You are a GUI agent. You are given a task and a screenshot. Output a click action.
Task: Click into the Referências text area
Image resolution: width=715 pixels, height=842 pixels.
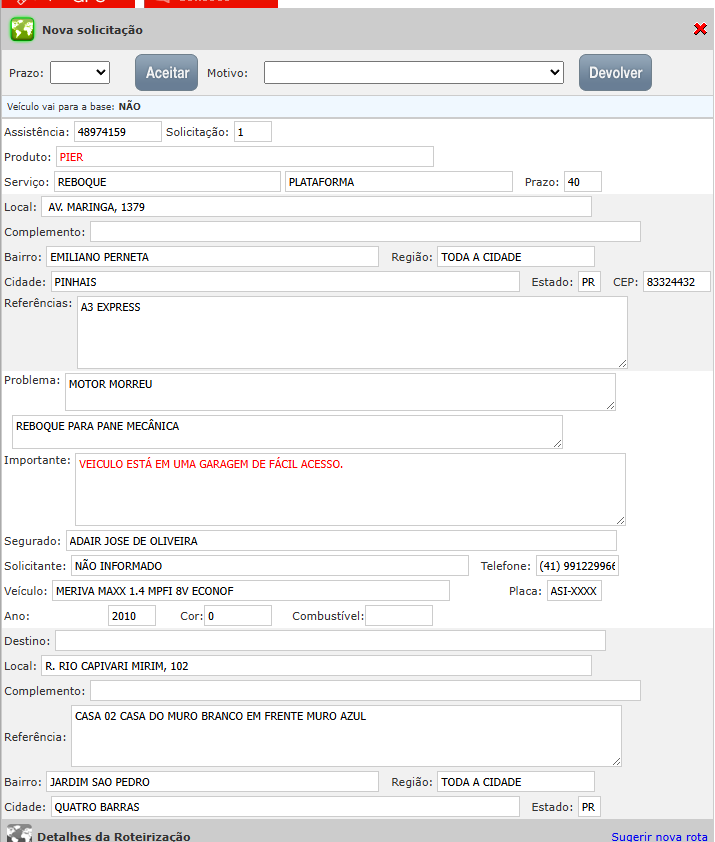click(x=352, y=332)
